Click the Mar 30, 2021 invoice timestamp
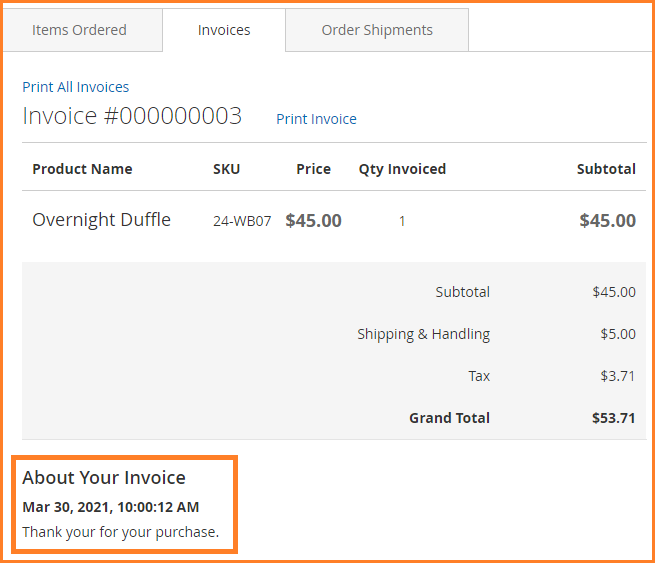Image resolution: width=655 pixels, height=564 pixels. 110,507
